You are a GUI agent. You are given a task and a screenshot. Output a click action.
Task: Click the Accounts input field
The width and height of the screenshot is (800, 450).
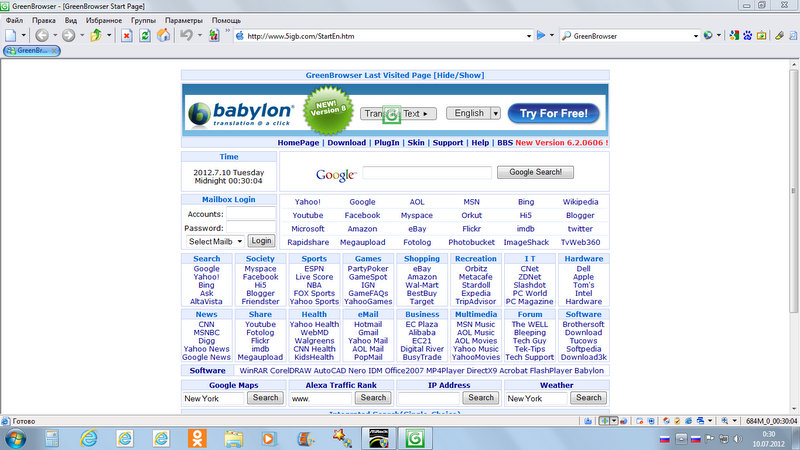point(251,214)
